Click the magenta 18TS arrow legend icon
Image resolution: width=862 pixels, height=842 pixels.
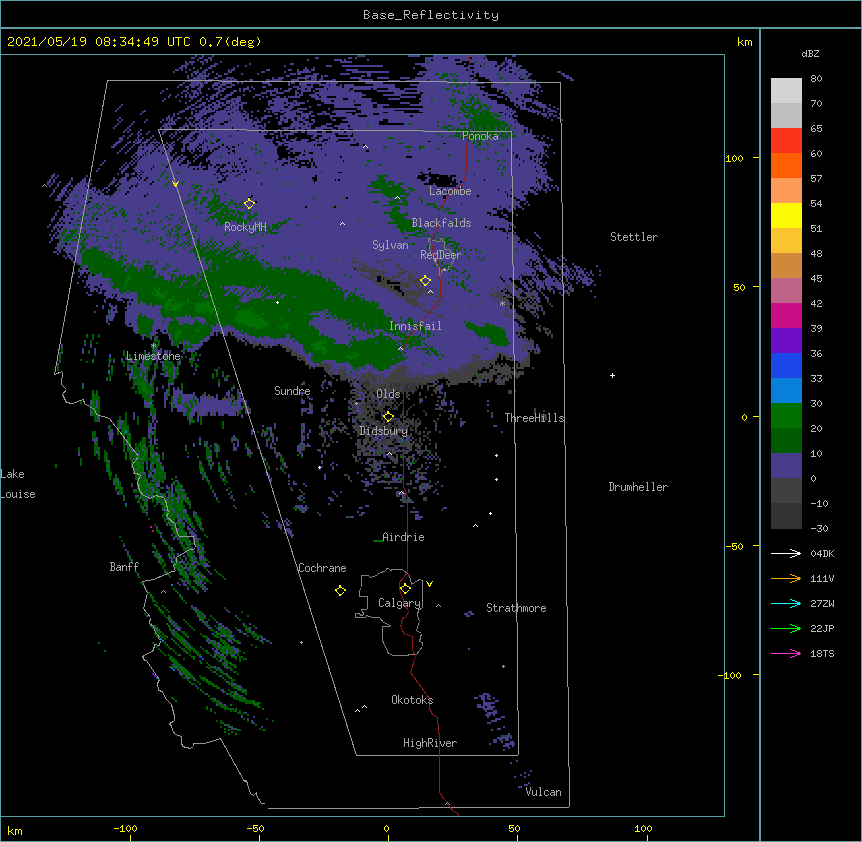pyautogui.click(x=786, y=653)
